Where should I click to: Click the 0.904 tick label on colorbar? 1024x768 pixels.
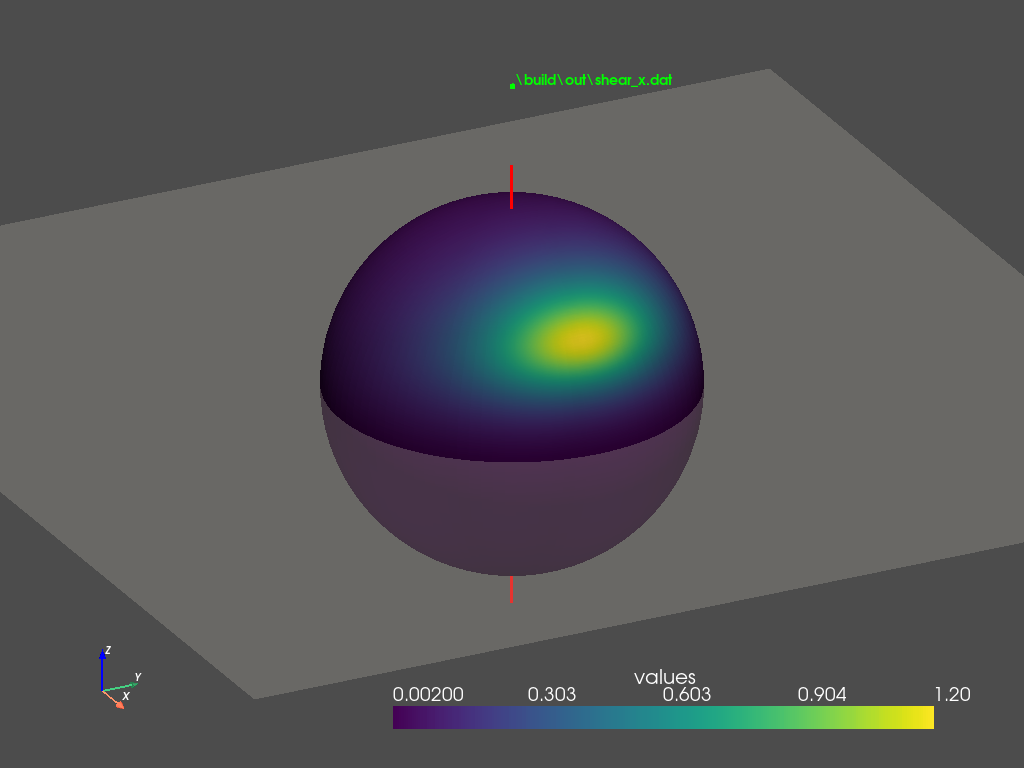pos(822,694)
